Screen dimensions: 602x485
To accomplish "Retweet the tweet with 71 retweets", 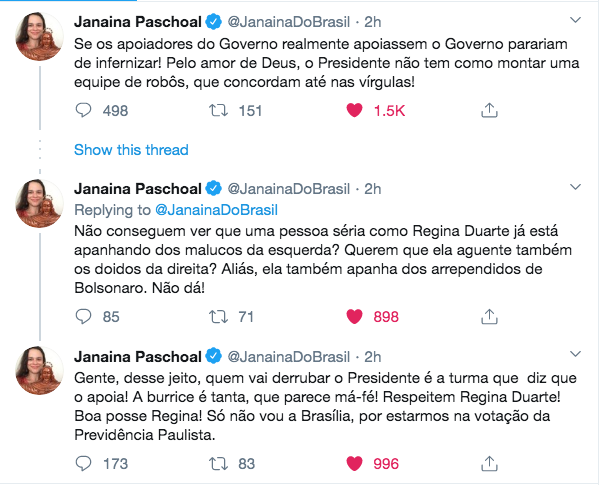I will pos(217,317).
